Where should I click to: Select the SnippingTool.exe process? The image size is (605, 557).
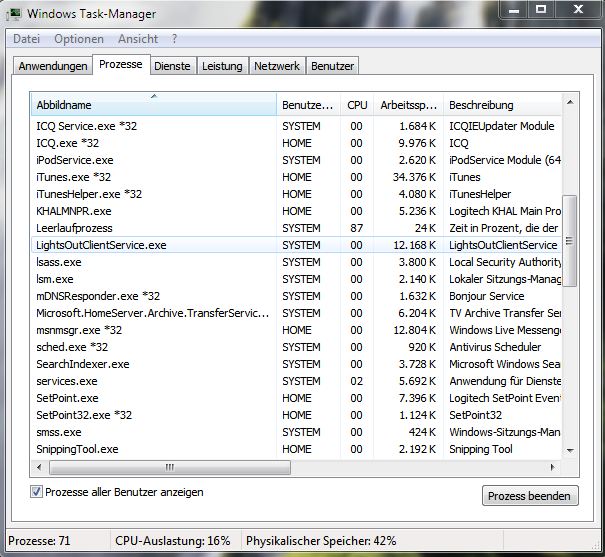click(296, 449)
